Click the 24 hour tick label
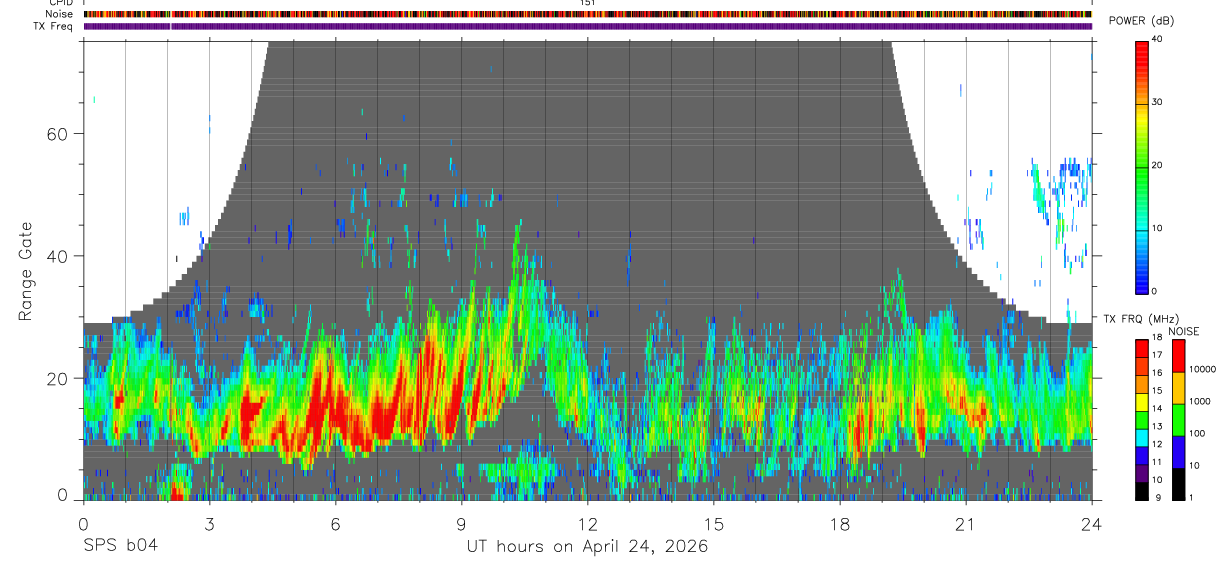Viewport: 1228px width, 567px height. point(1092,525)
